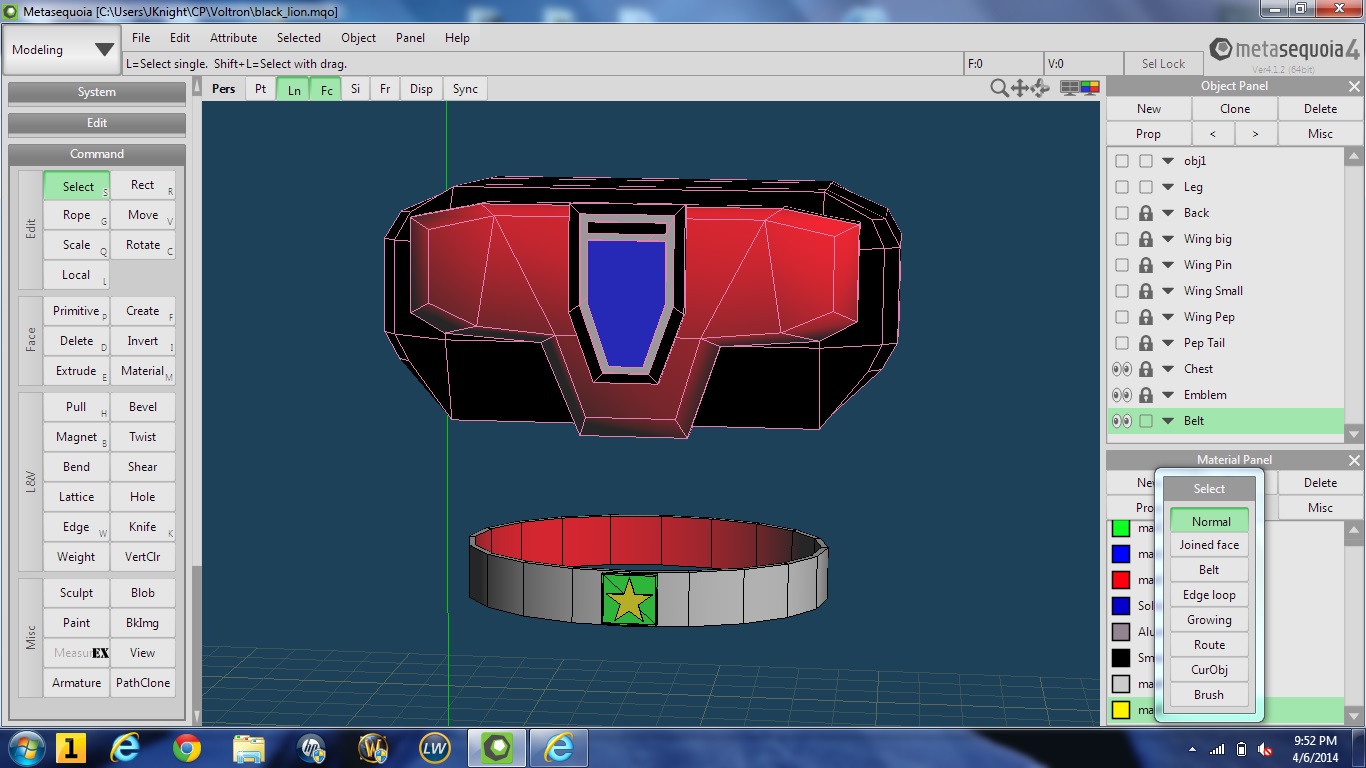This screenshot has height=768, width=1366.
Task: Open the Modeling mode dropdown
Action: click(62, 50)
